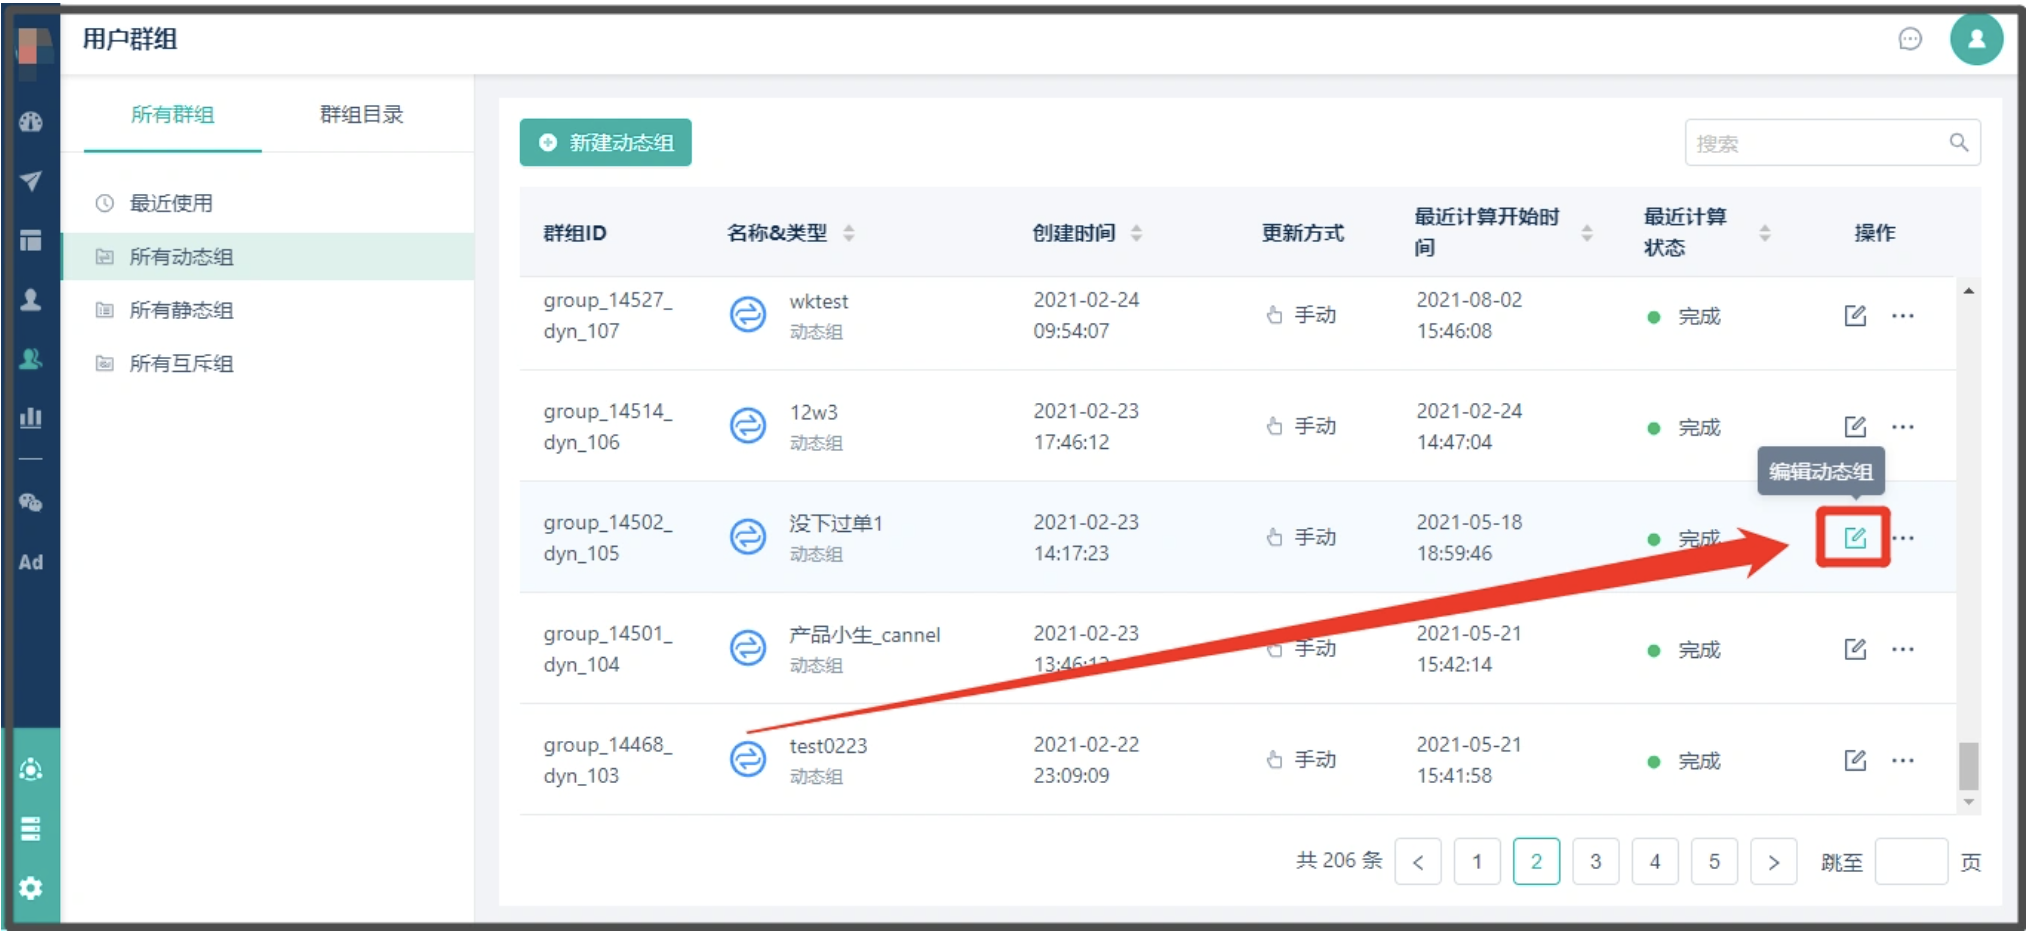Click group name 产品小生_cannel
This screenshot has height=932, width=2028.
(865, 635)
